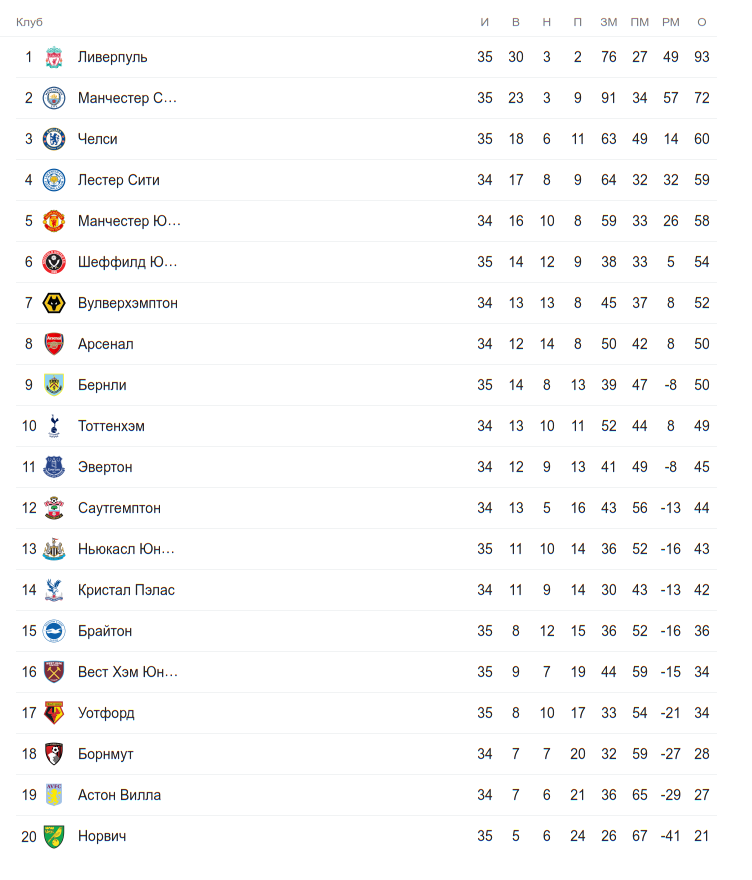Image resolution: width=752 pixels, height=880 pixels.
Task: Click the Клуб column header
Action: 29,22
